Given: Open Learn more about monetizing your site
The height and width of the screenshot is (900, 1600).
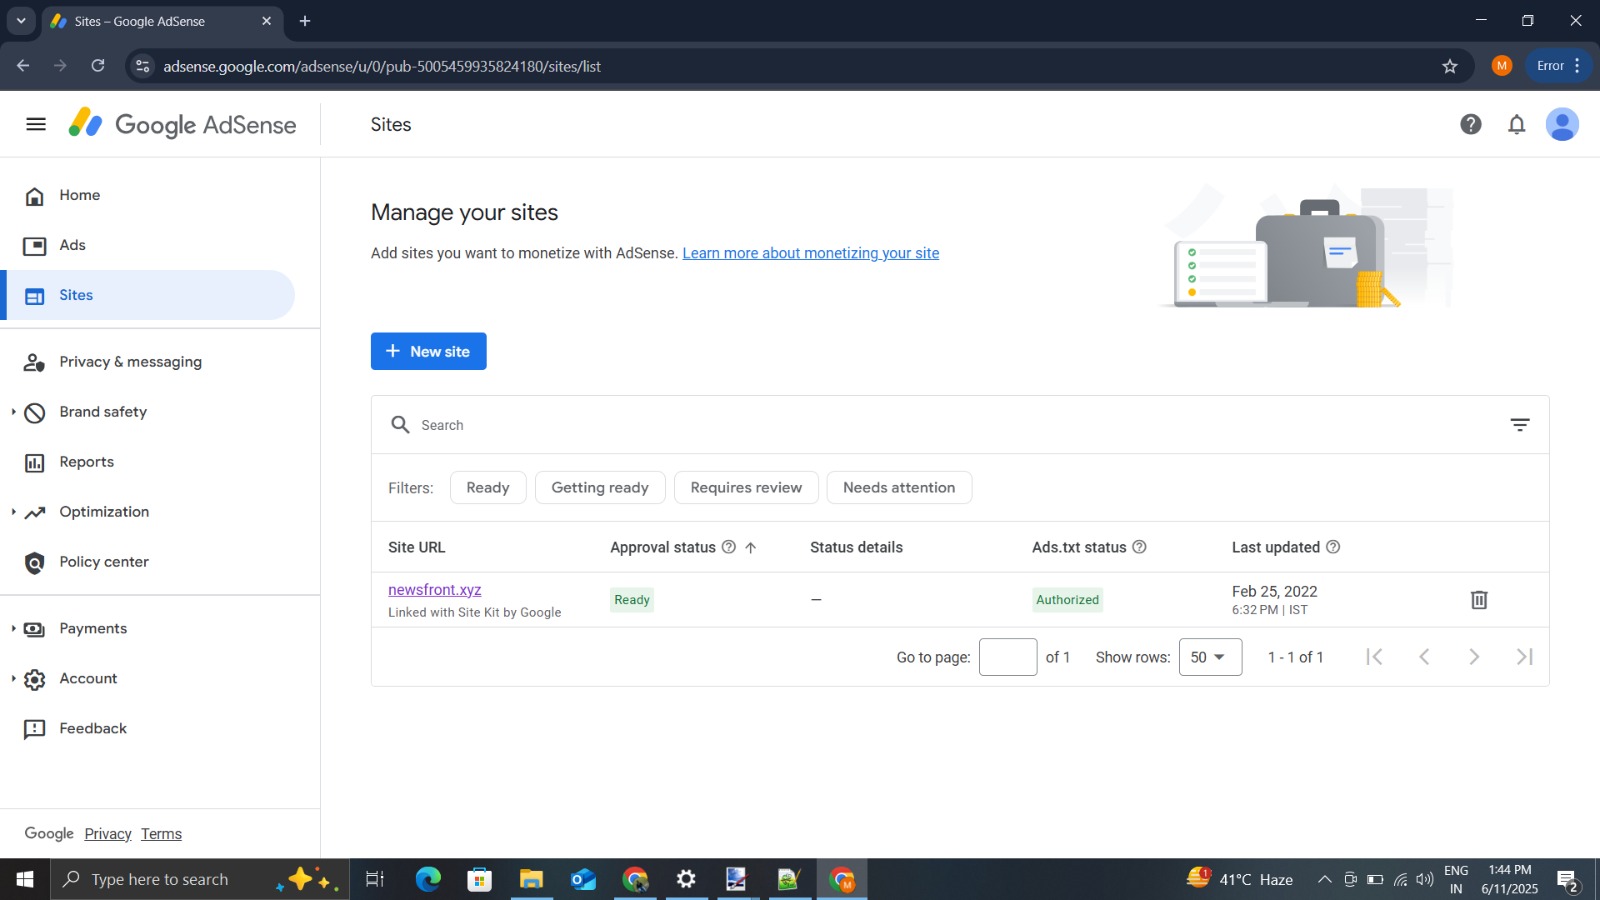Looking at the screenshot, I should [x=811, y=253].
